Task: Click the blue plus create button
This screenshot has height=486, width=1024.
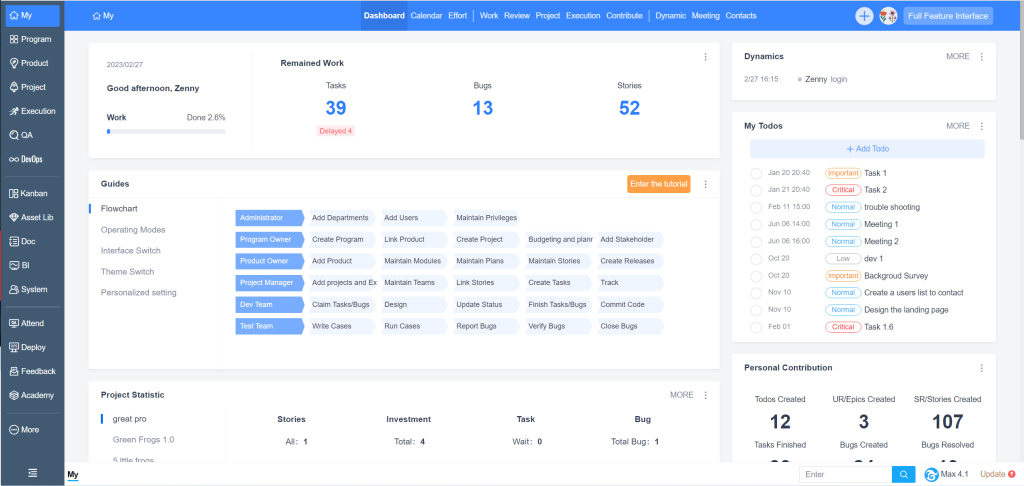Action: (864, 16)
